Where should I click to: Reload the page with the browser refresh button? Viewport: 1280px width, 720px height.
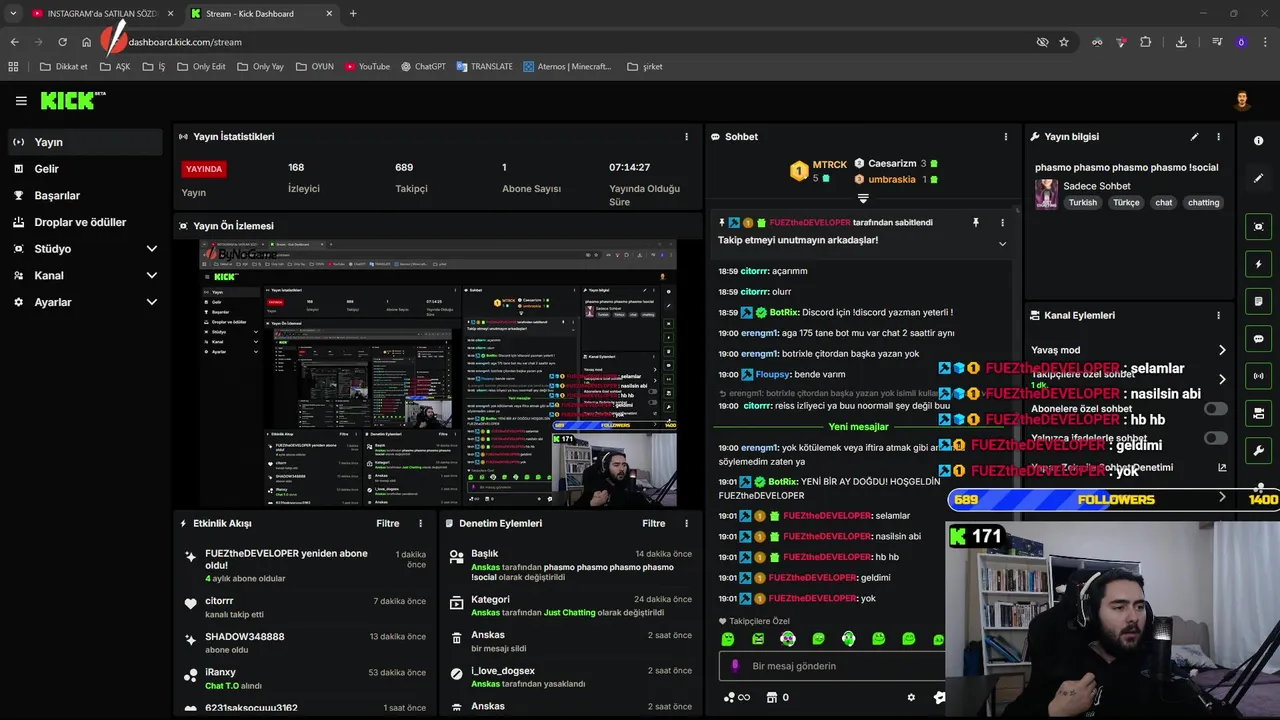[62, 42]
